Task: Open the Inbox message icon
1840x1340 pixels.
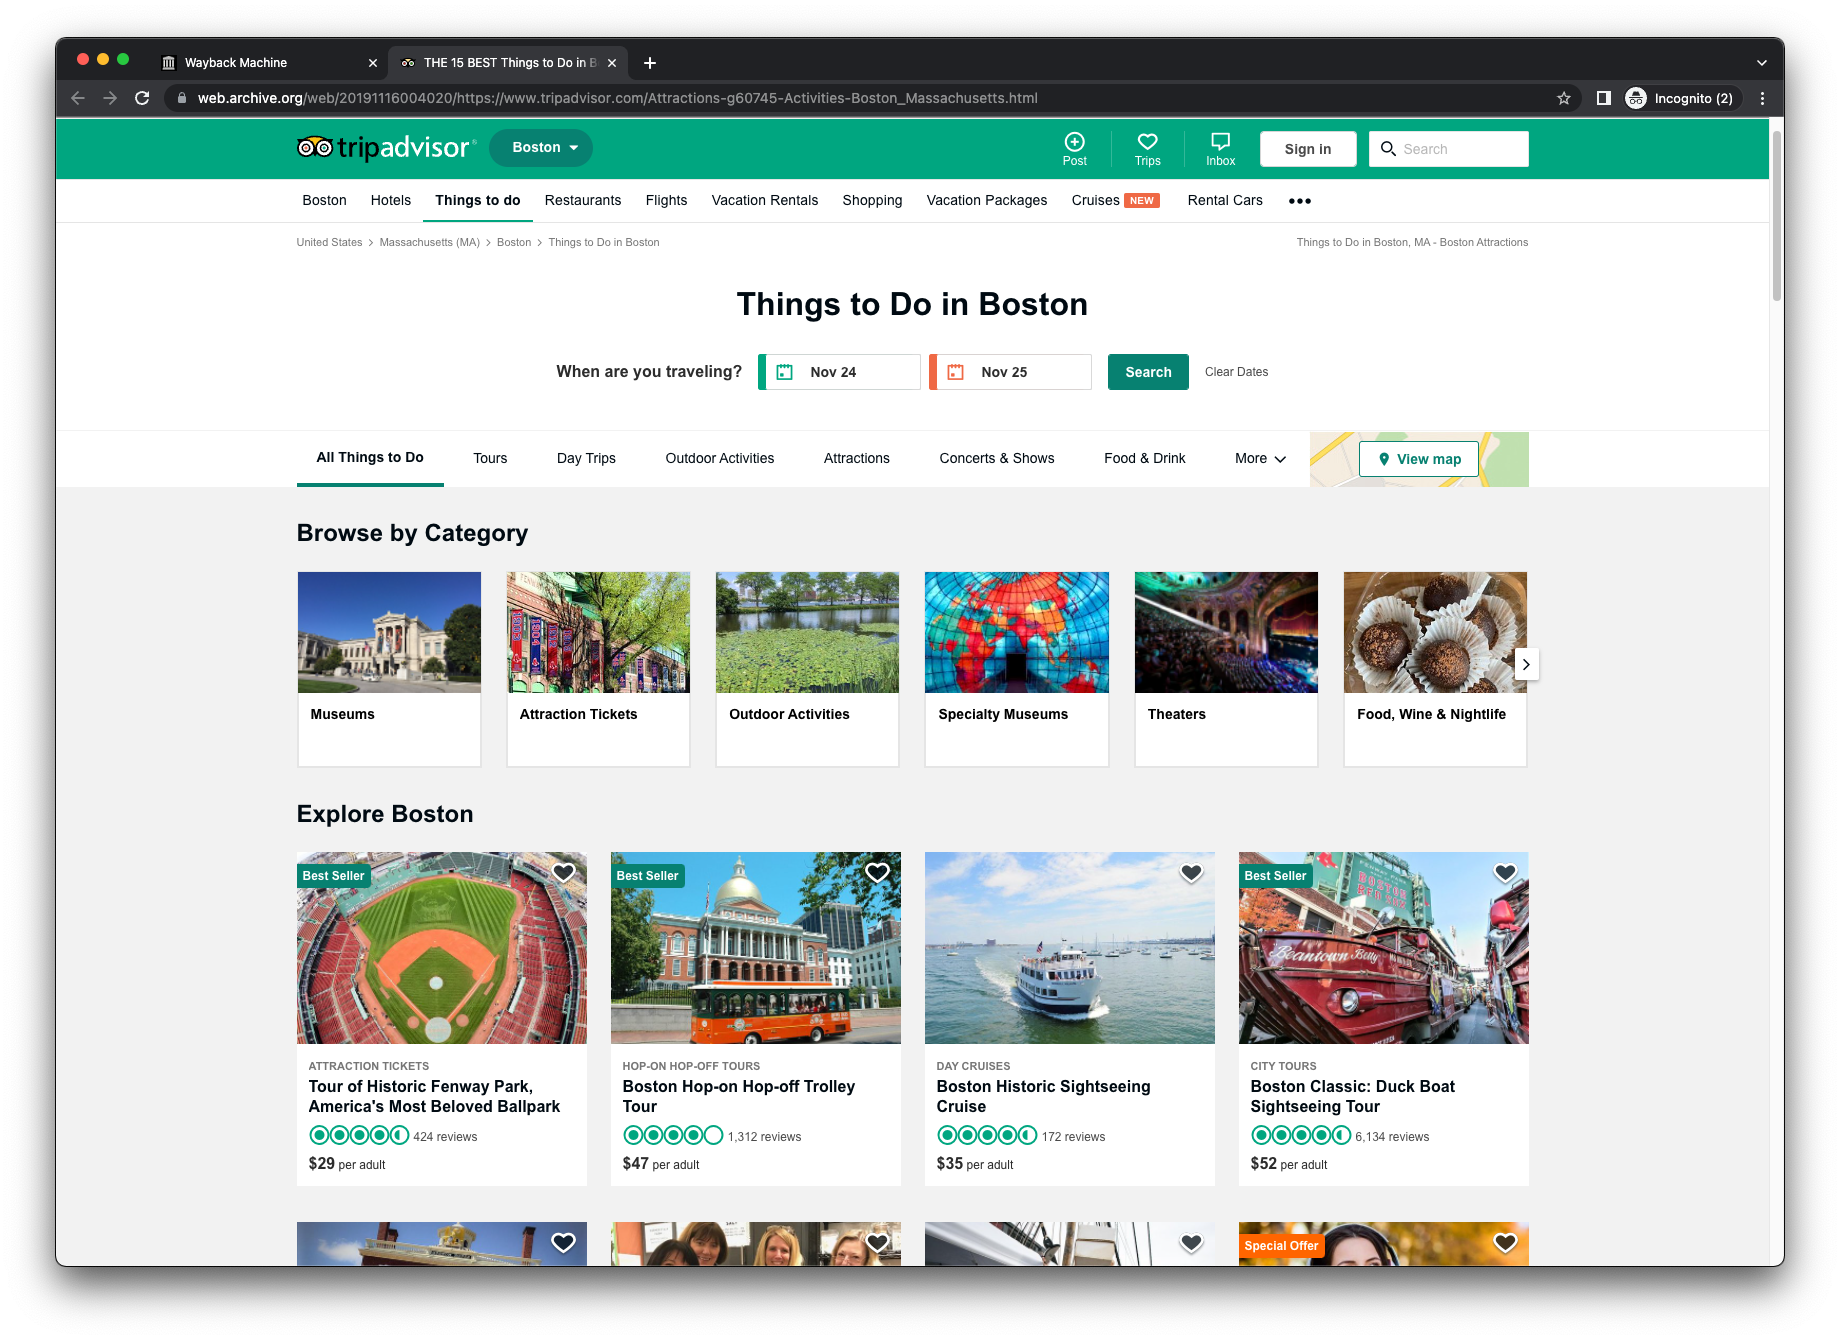Action: [x=1220, y=142]
